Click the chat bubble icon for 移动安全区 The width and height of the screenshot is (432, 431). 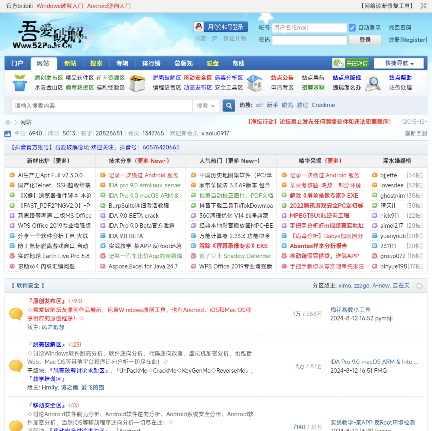[x=16, y=425]
